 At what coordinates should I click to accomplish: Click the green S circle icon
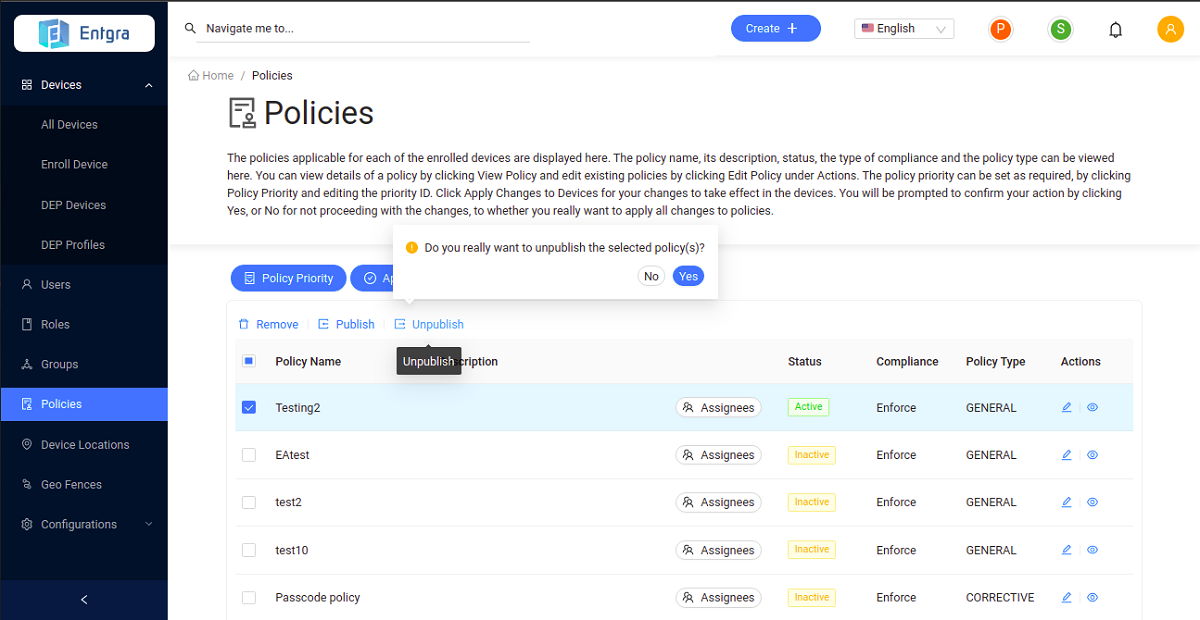(x=1060, y=30)
